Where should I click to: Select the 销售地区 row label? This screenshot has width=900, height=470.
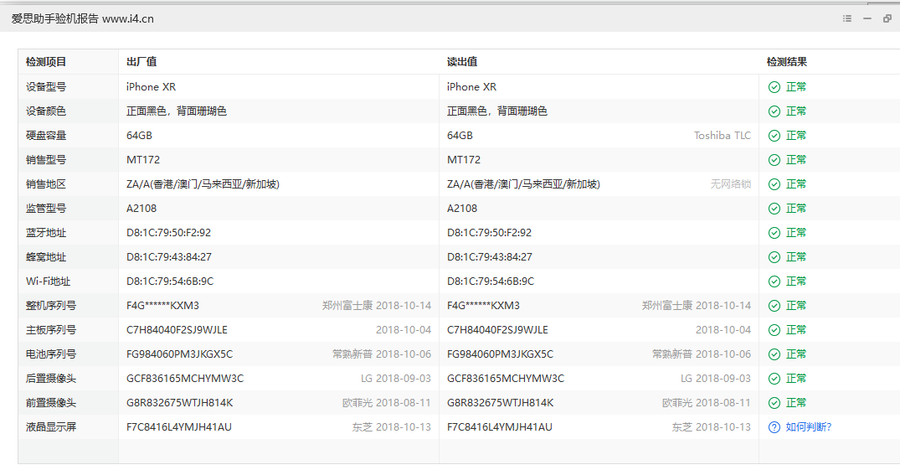46,184
